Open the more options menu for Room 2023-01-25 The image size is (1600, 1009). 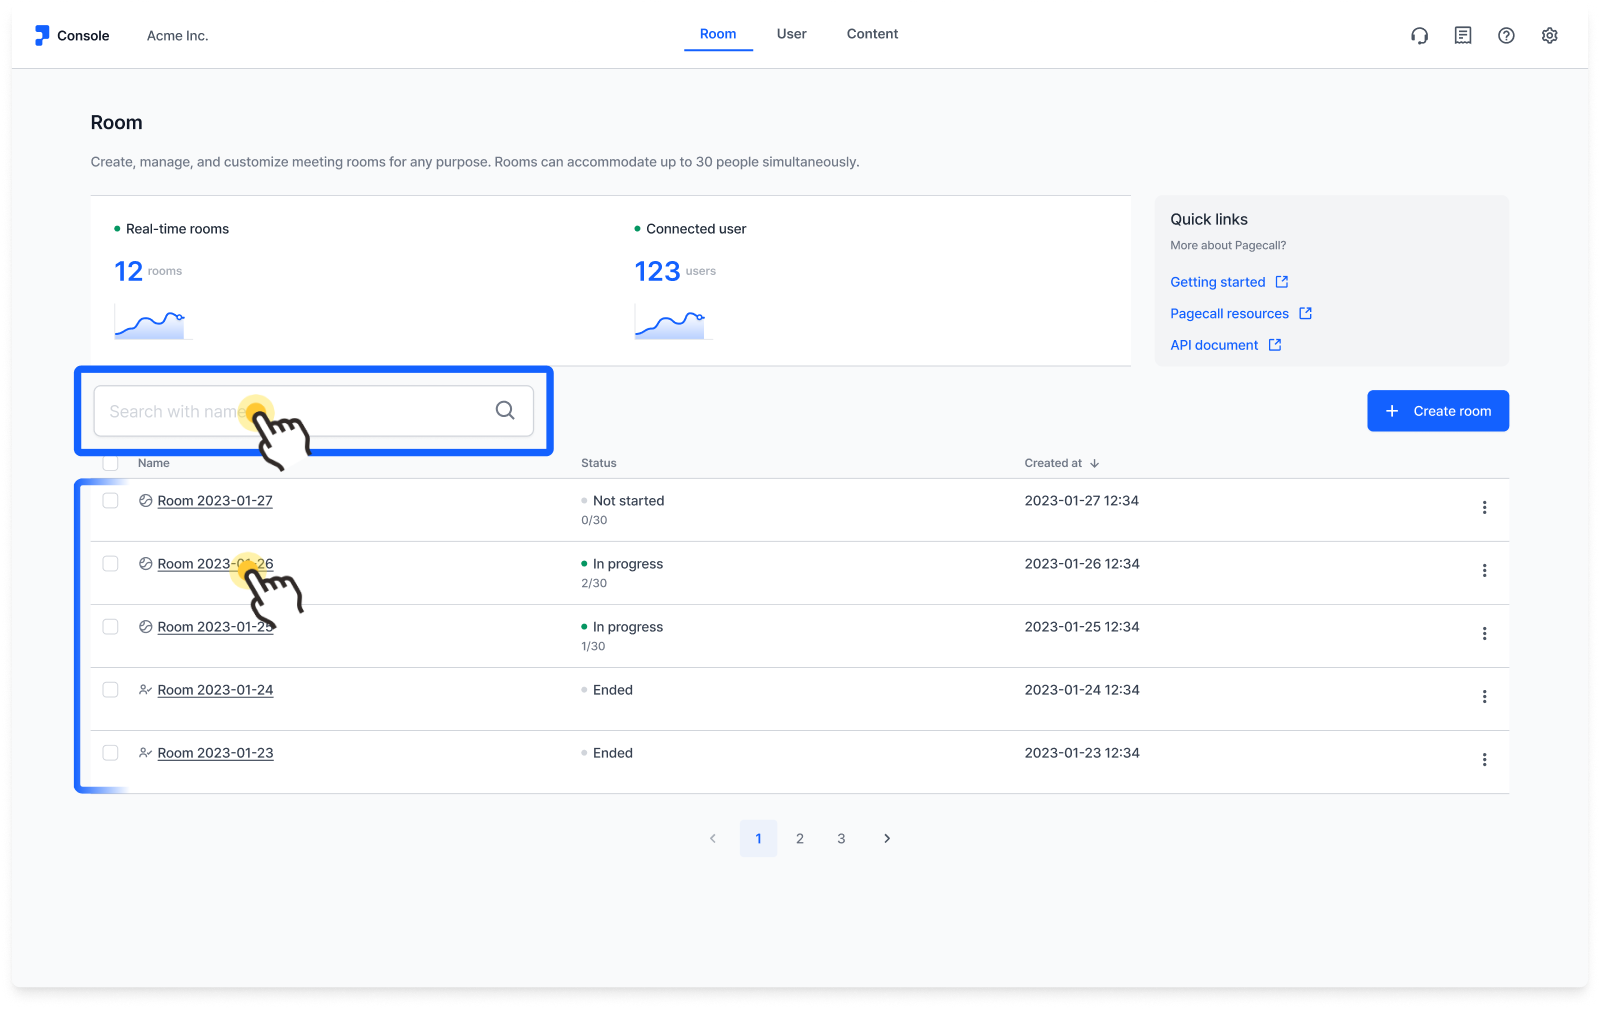pos(1484,634)
